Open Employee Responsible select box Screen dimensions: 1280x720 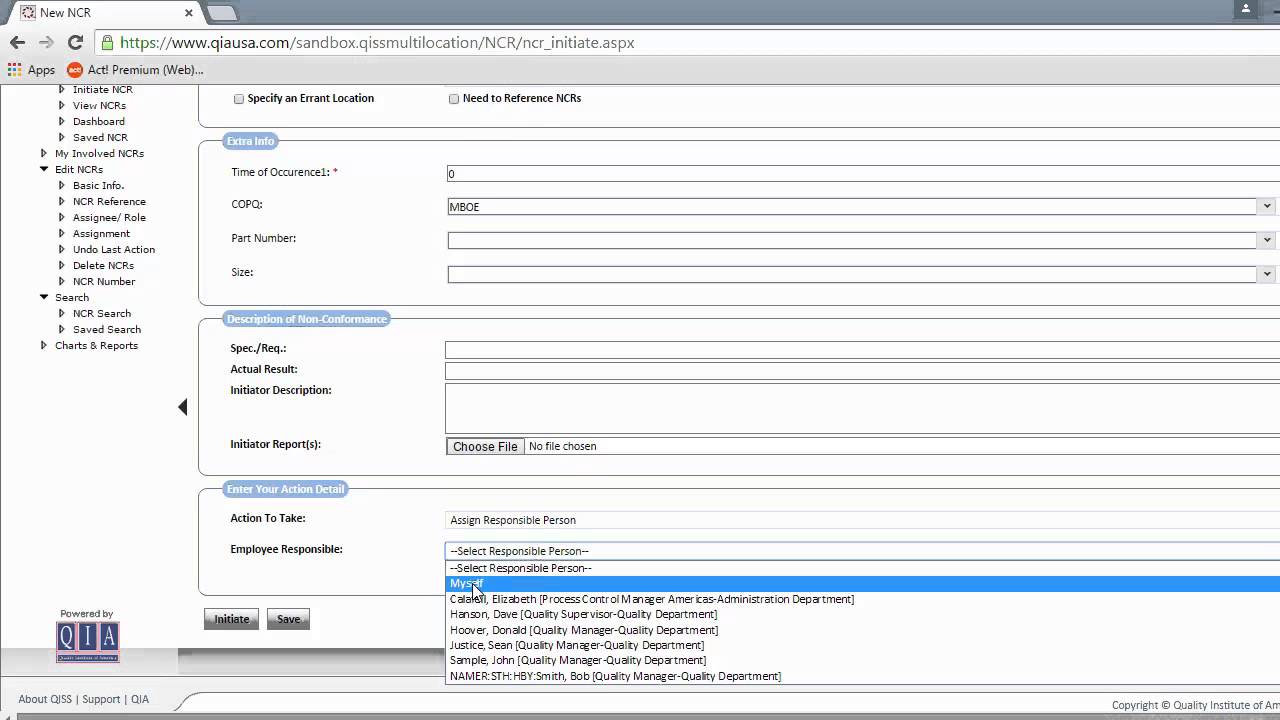(862, 551)
